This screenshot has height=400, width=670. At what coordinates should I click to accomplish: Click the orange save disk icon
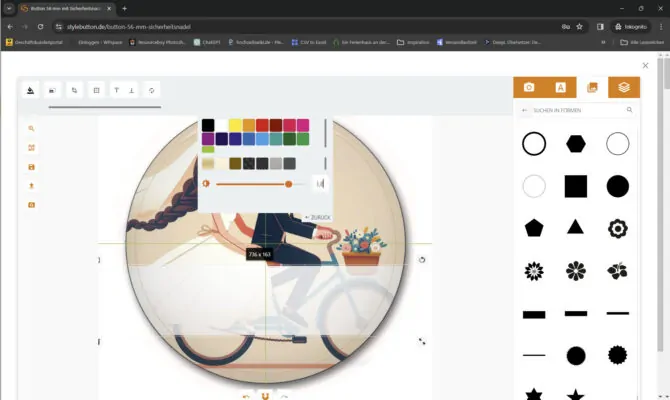point(31,167)
